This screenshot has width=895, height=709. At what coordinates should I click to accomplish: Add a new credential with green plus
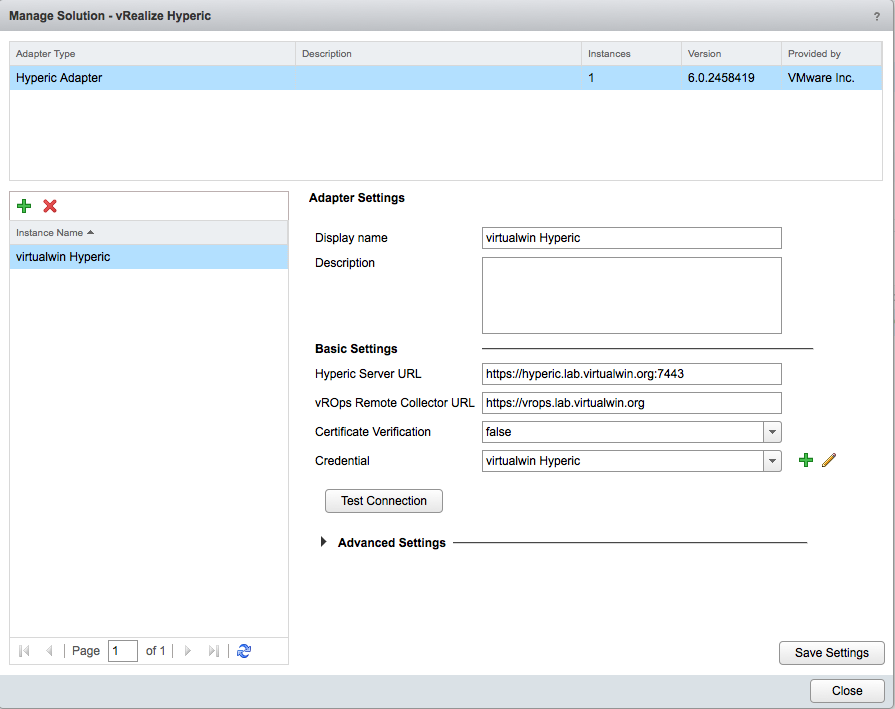(806, 460)
